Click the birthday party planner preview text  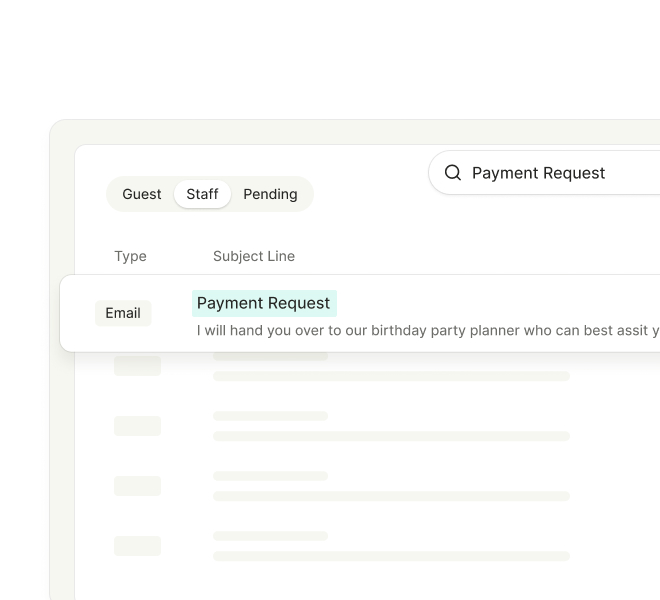pos(428,331)
